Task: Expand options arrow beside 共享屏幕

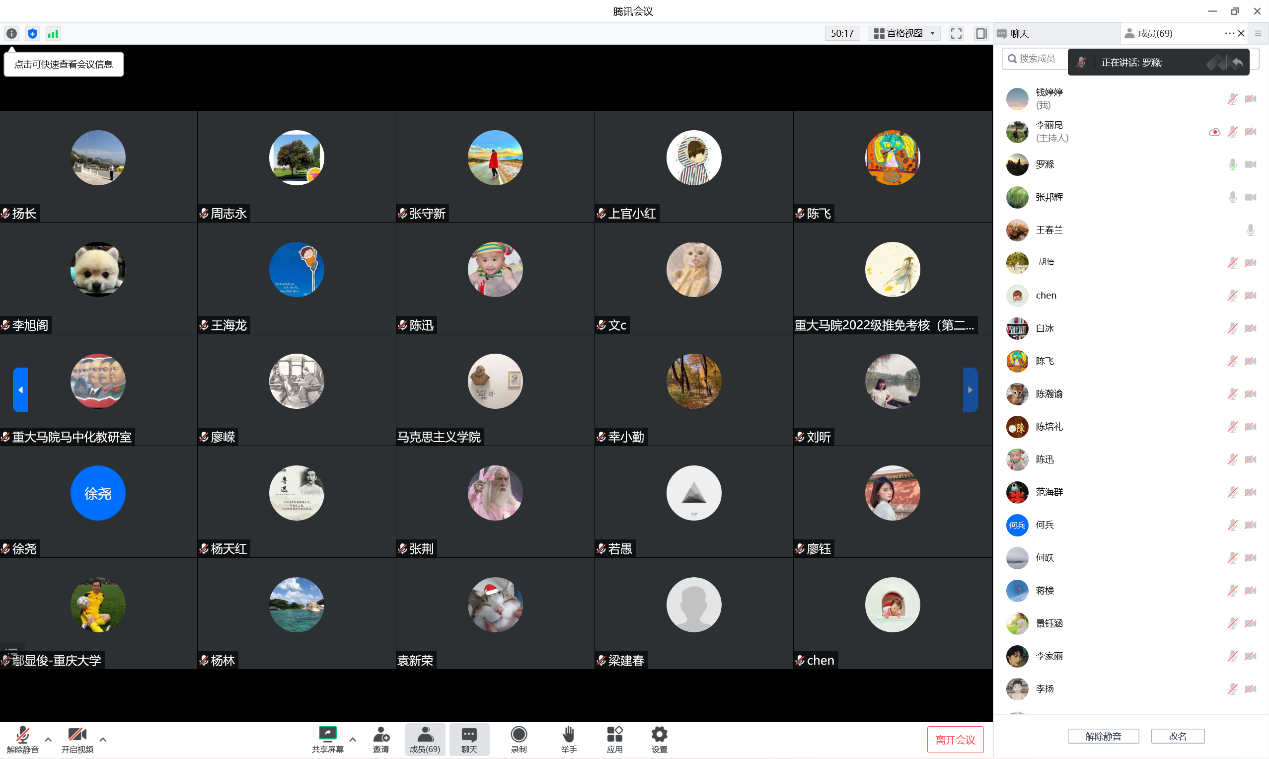Action: [x=352, y=739]
